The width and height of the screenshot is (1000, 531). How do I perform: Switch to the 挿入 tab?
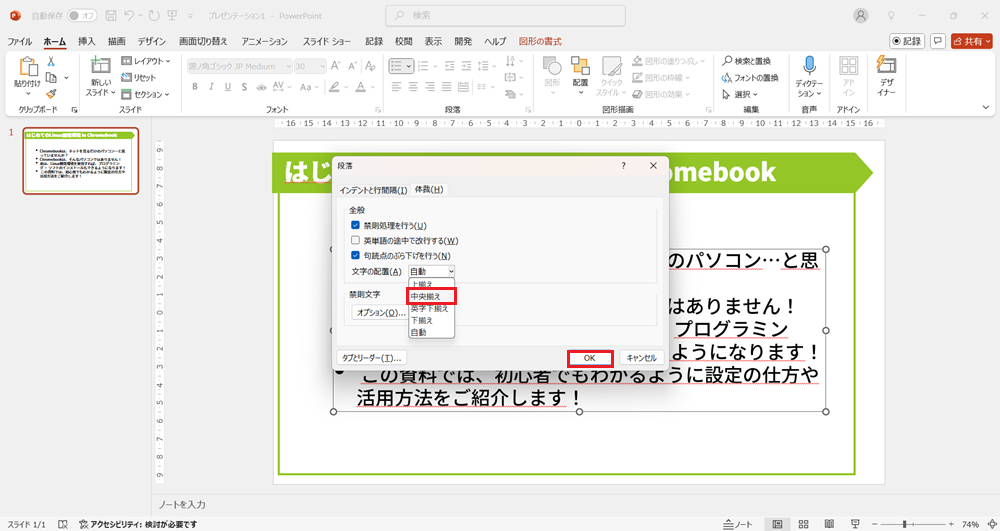87,41
